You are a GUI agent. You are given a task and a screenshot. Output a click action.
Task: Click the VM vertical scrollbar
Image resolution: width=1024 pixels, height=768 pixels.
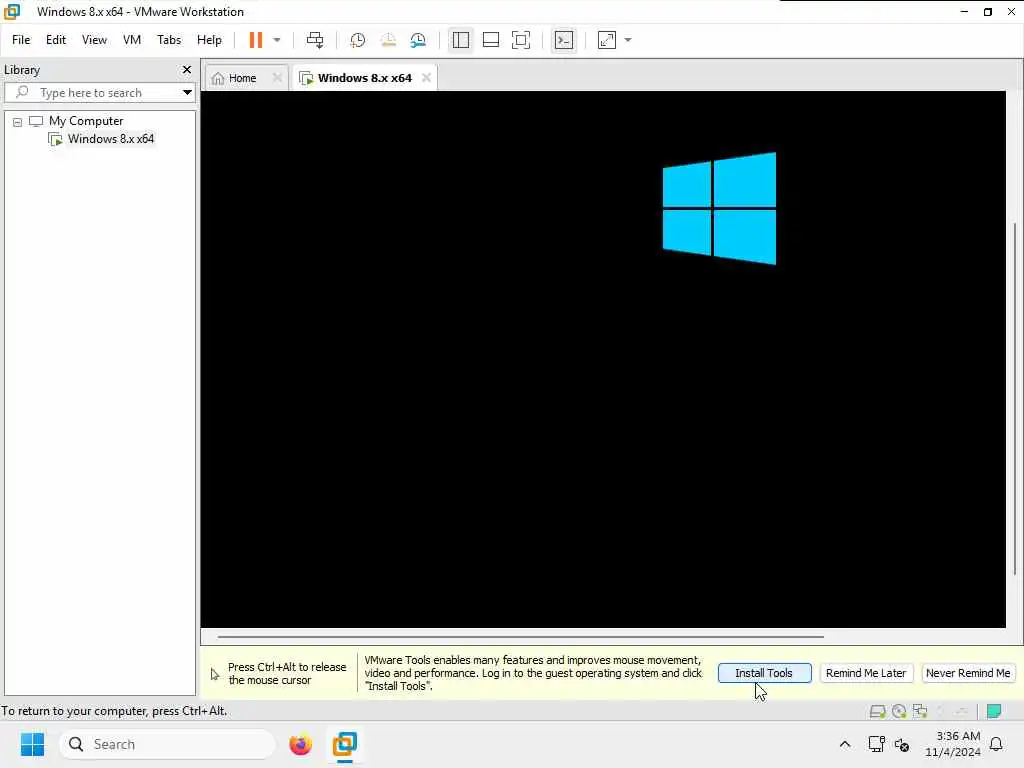1014,398
